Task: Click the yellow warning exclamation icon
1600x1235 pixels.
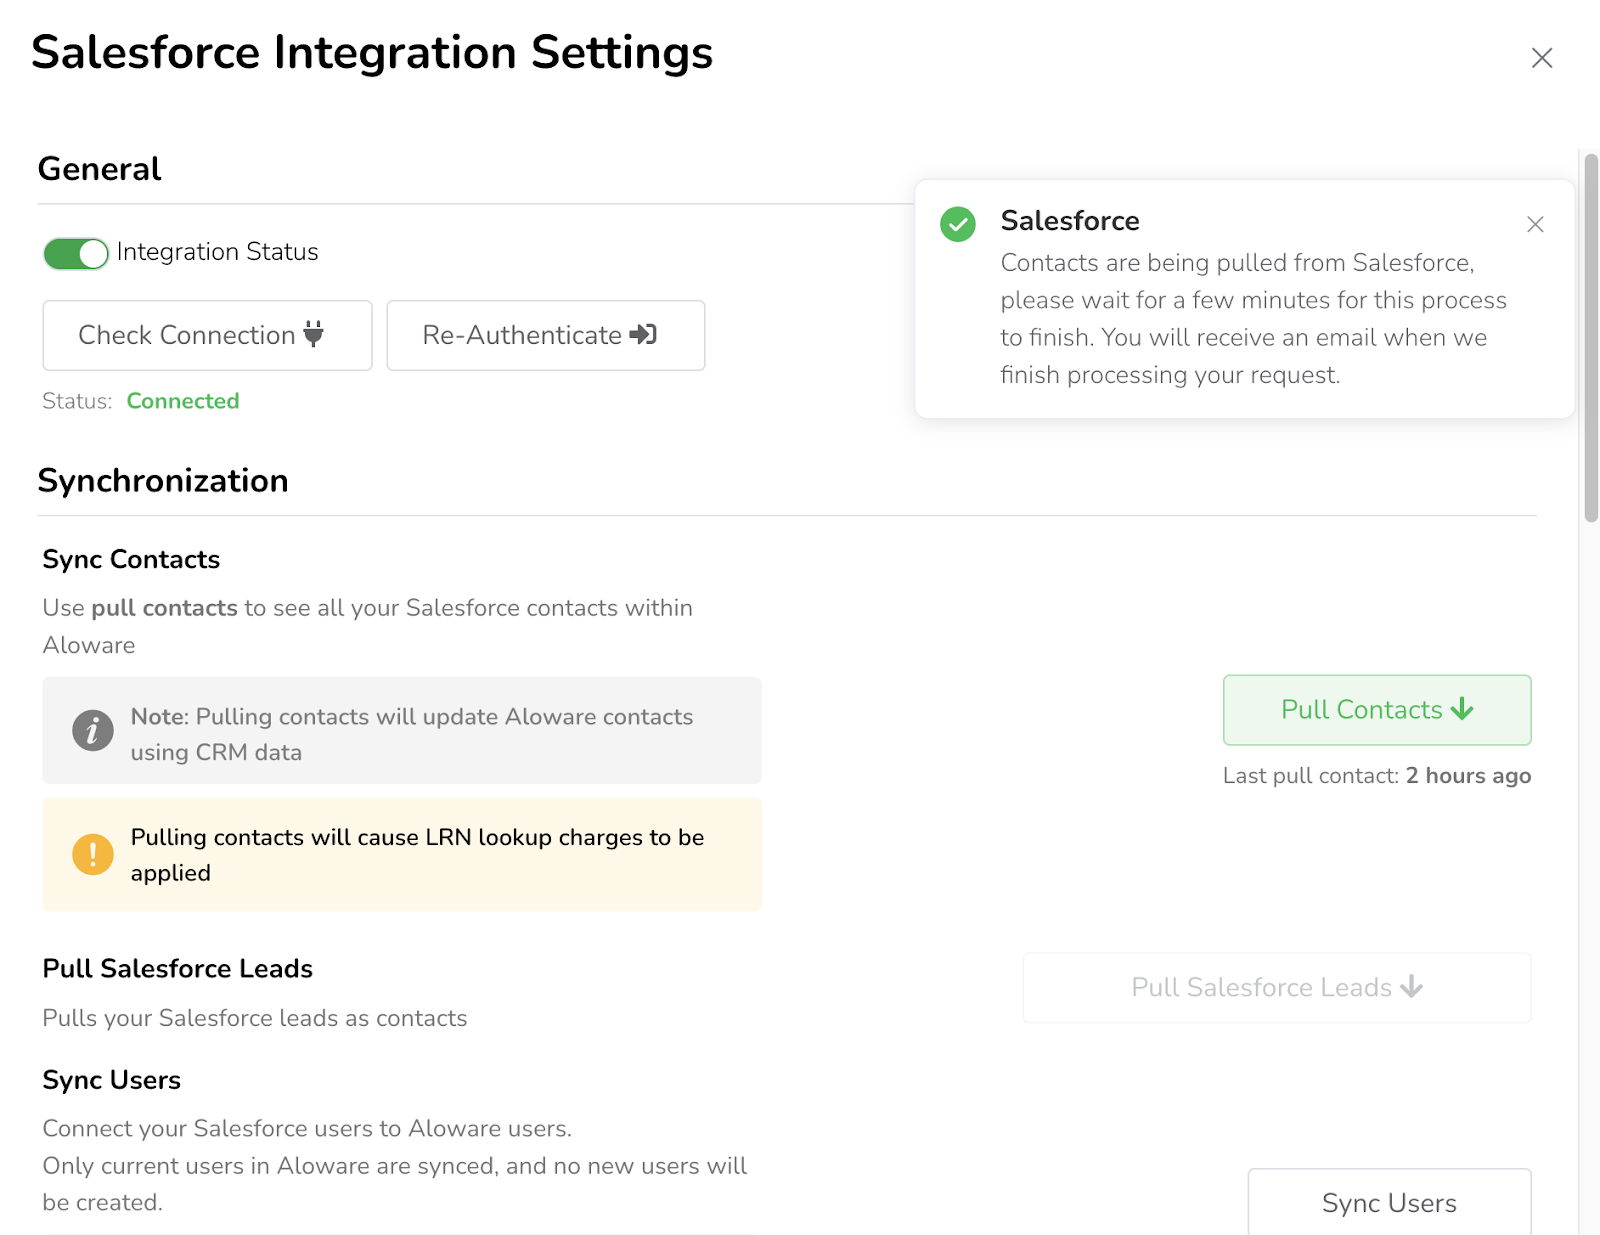Action: point(93,854)
